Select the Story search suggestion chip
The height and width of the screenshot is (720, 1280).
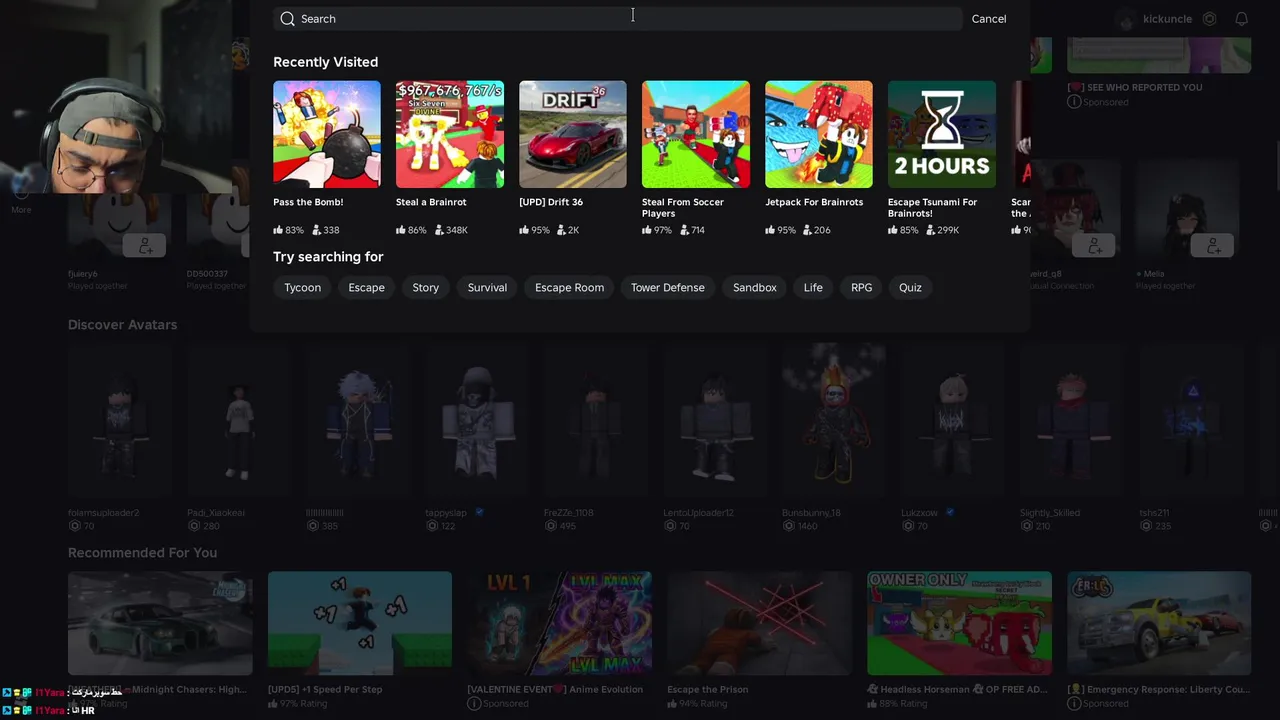tap(426, 288)
